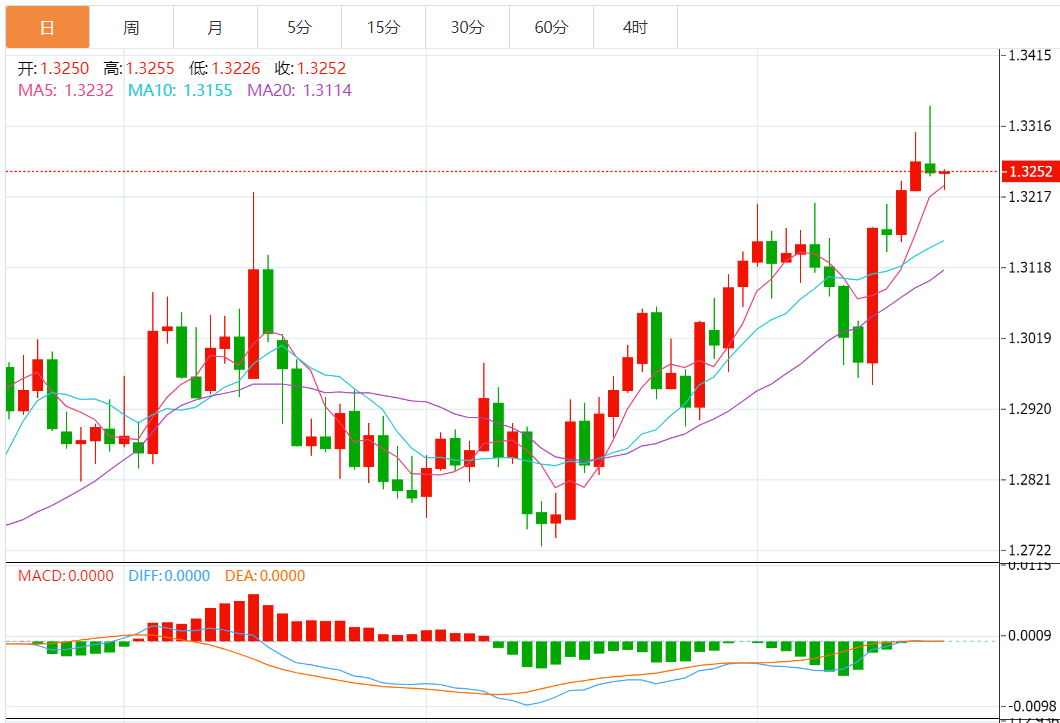The height and width of the screenshot is (723, 1060).
Task: Click the MA10: 1.3155 indicator label
Action: click(x=180, y=91)
